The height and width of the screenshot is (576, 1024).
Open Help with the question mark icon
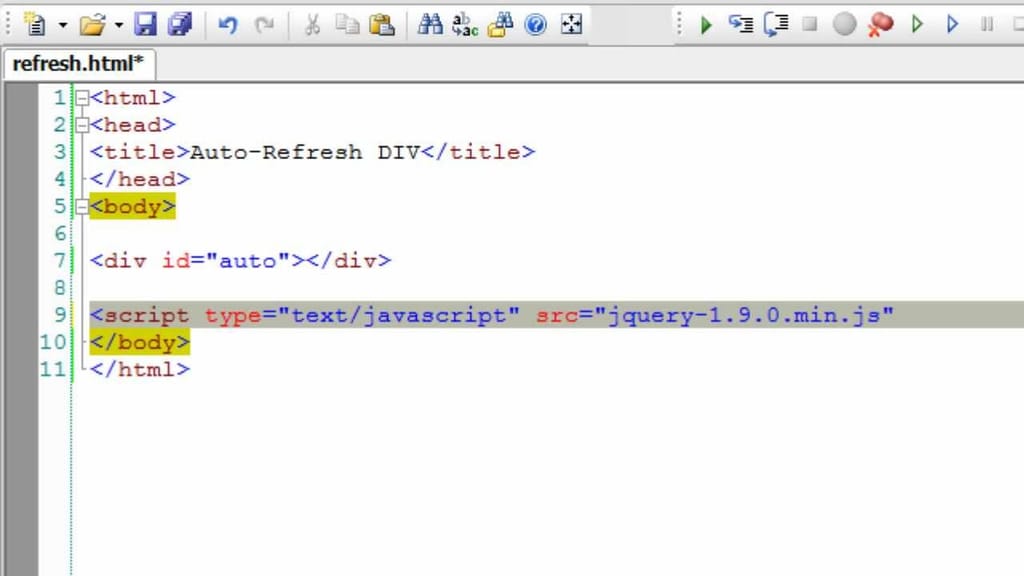point(536,25)
